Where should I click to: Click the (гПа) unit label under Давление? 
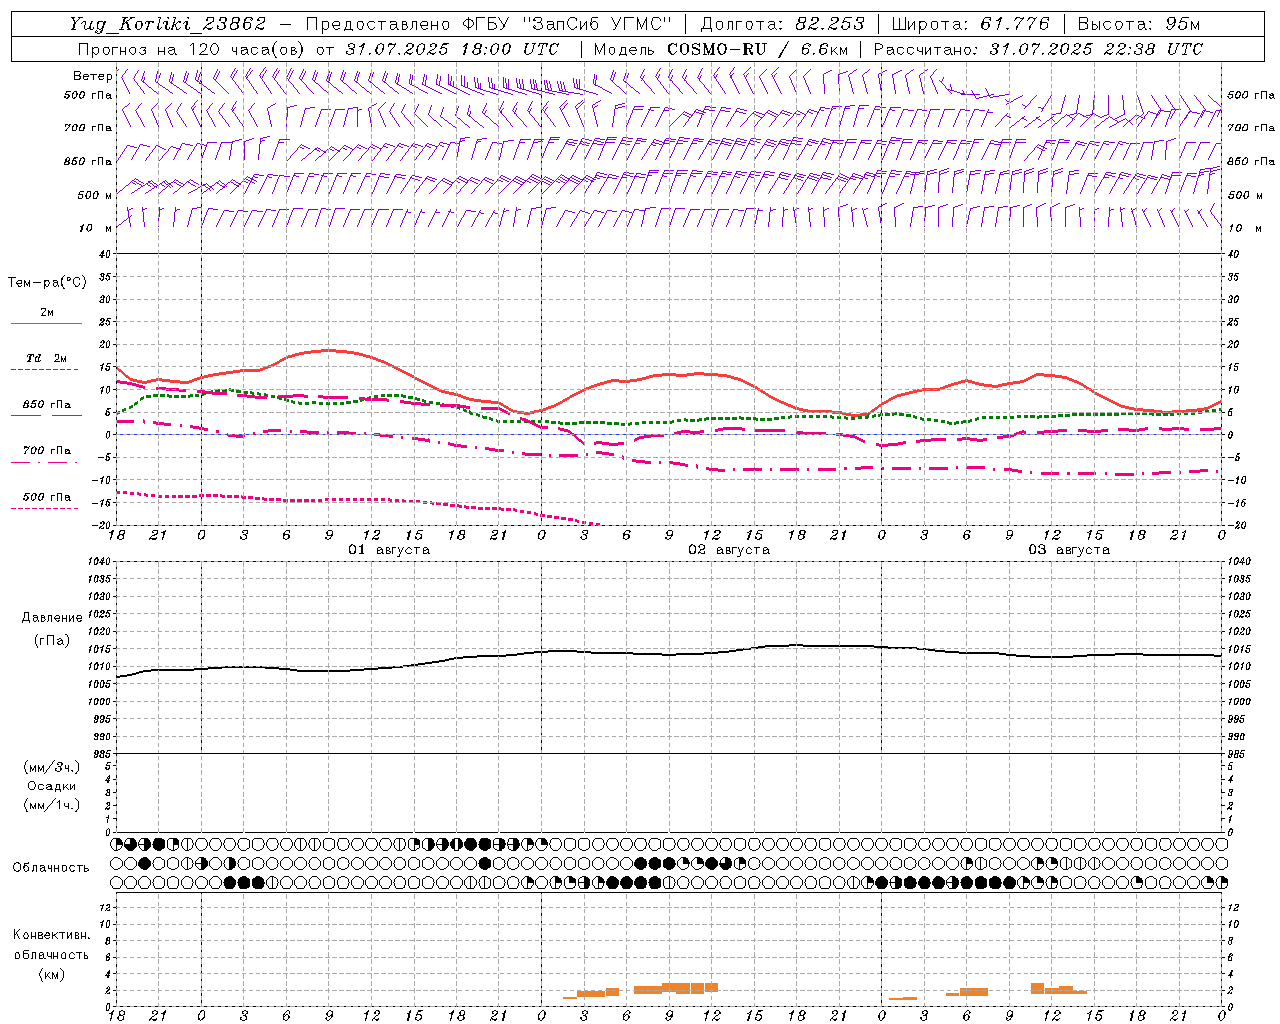point(51,640)
